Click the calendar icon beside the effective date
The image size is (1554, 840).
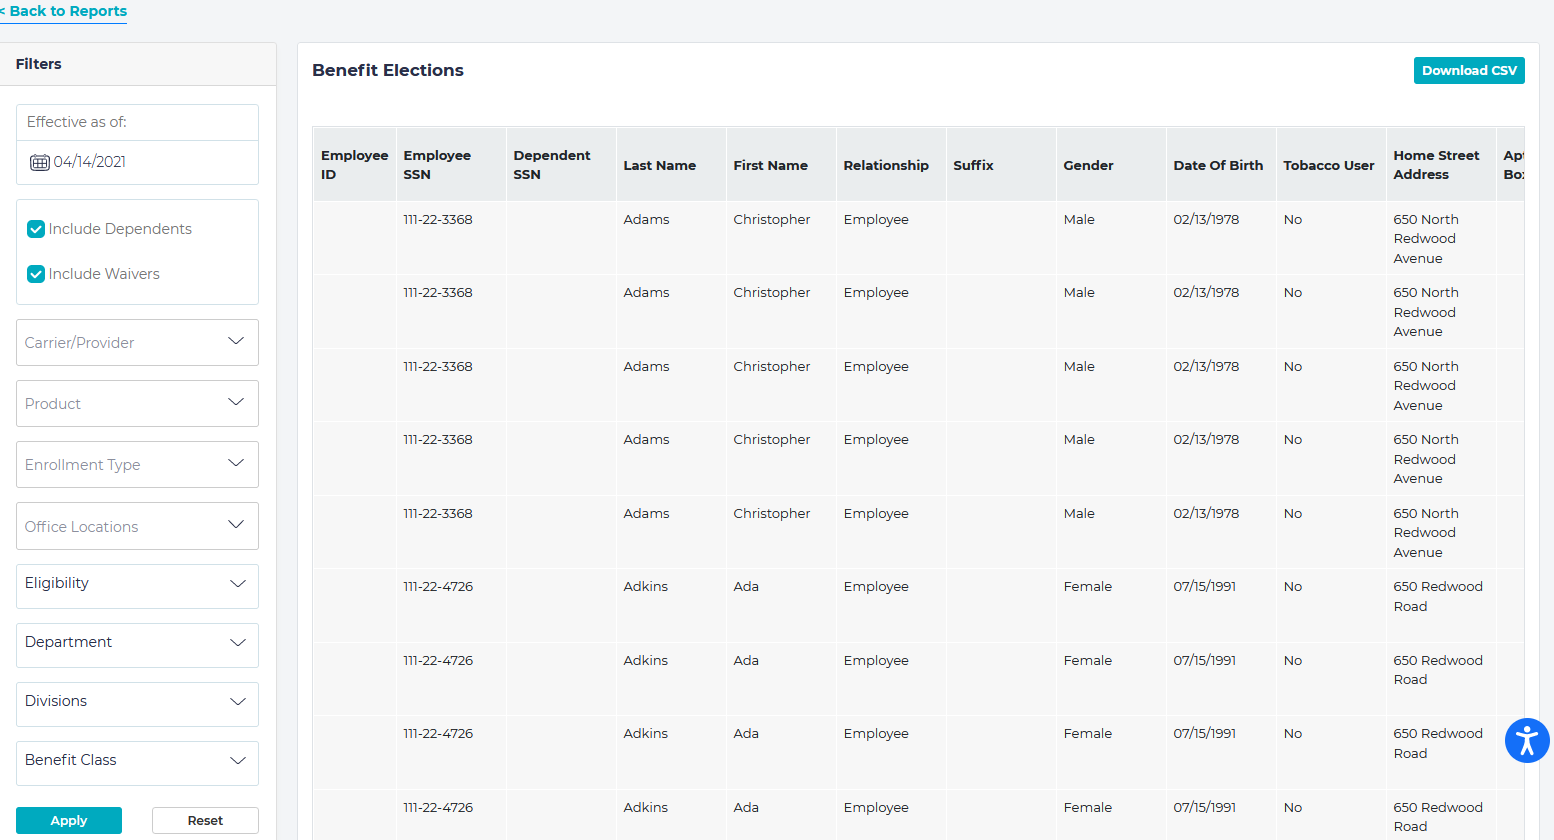[x=39, y=162]
